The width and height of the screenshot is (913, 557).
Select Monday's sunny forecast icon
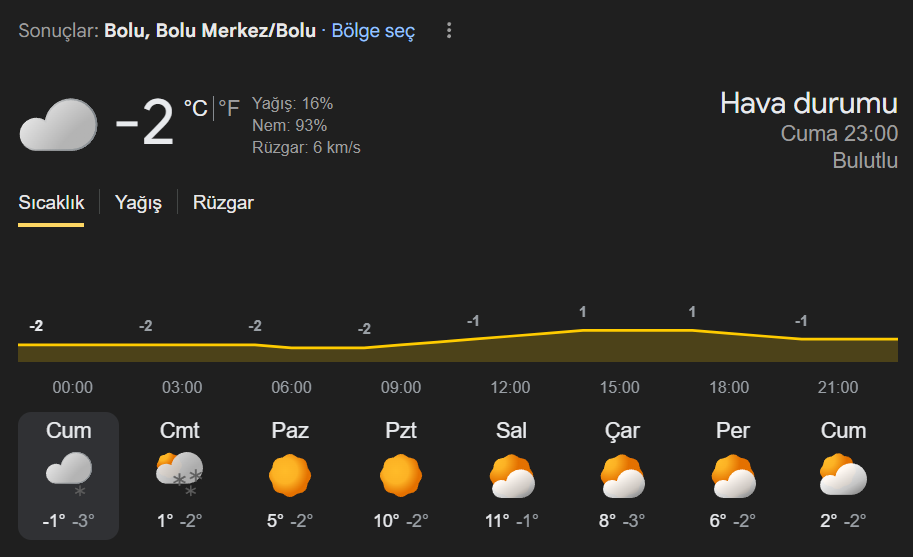pyautogui.click(x=401, y=475)
